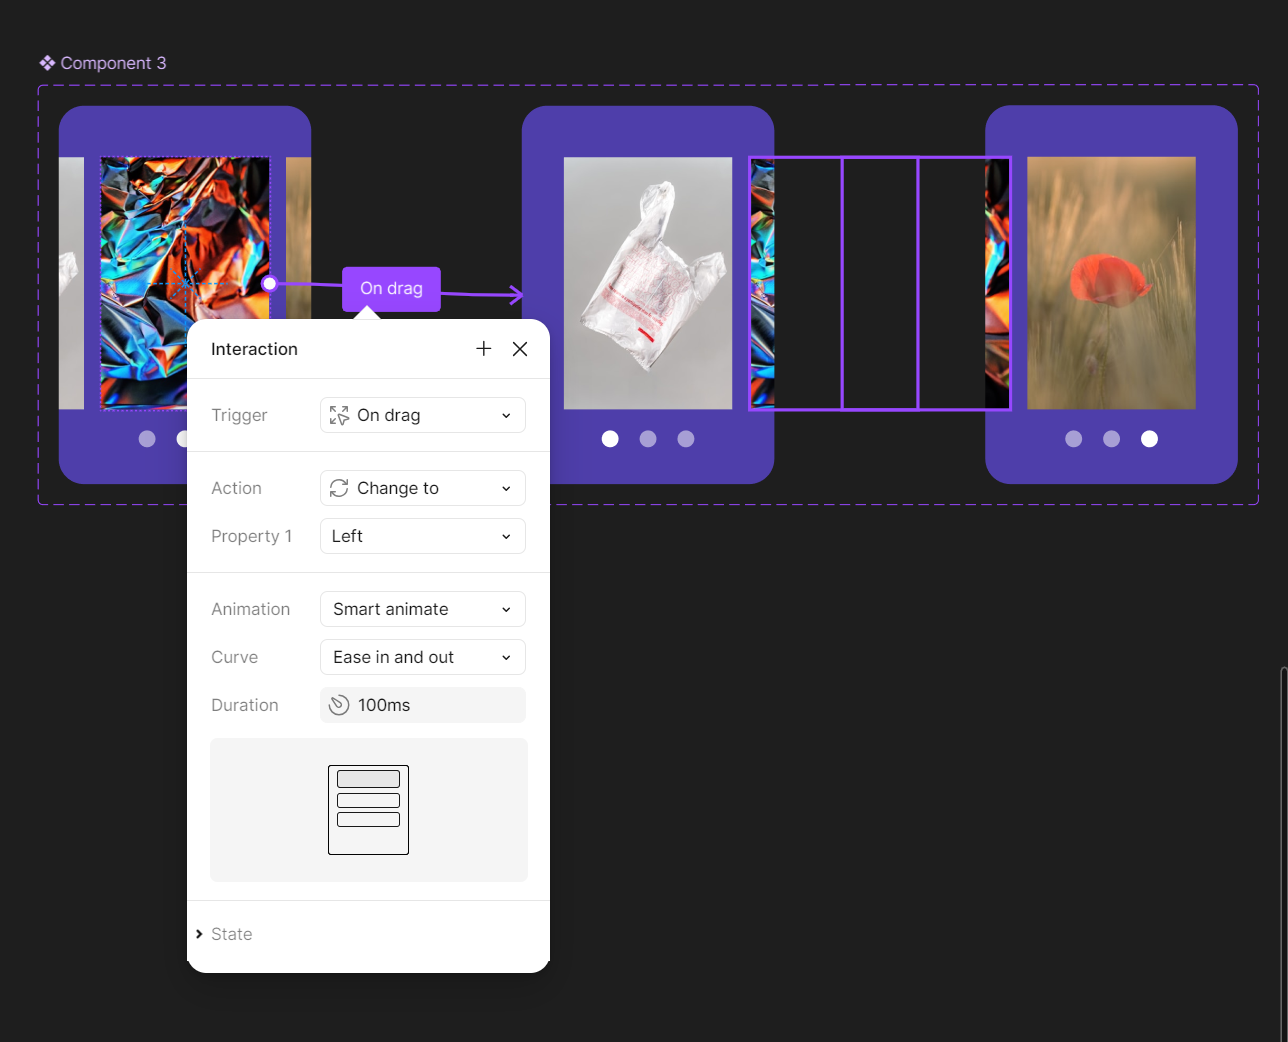Click the Component 3 diamond icon
1288x1042 pixels.
47,63
